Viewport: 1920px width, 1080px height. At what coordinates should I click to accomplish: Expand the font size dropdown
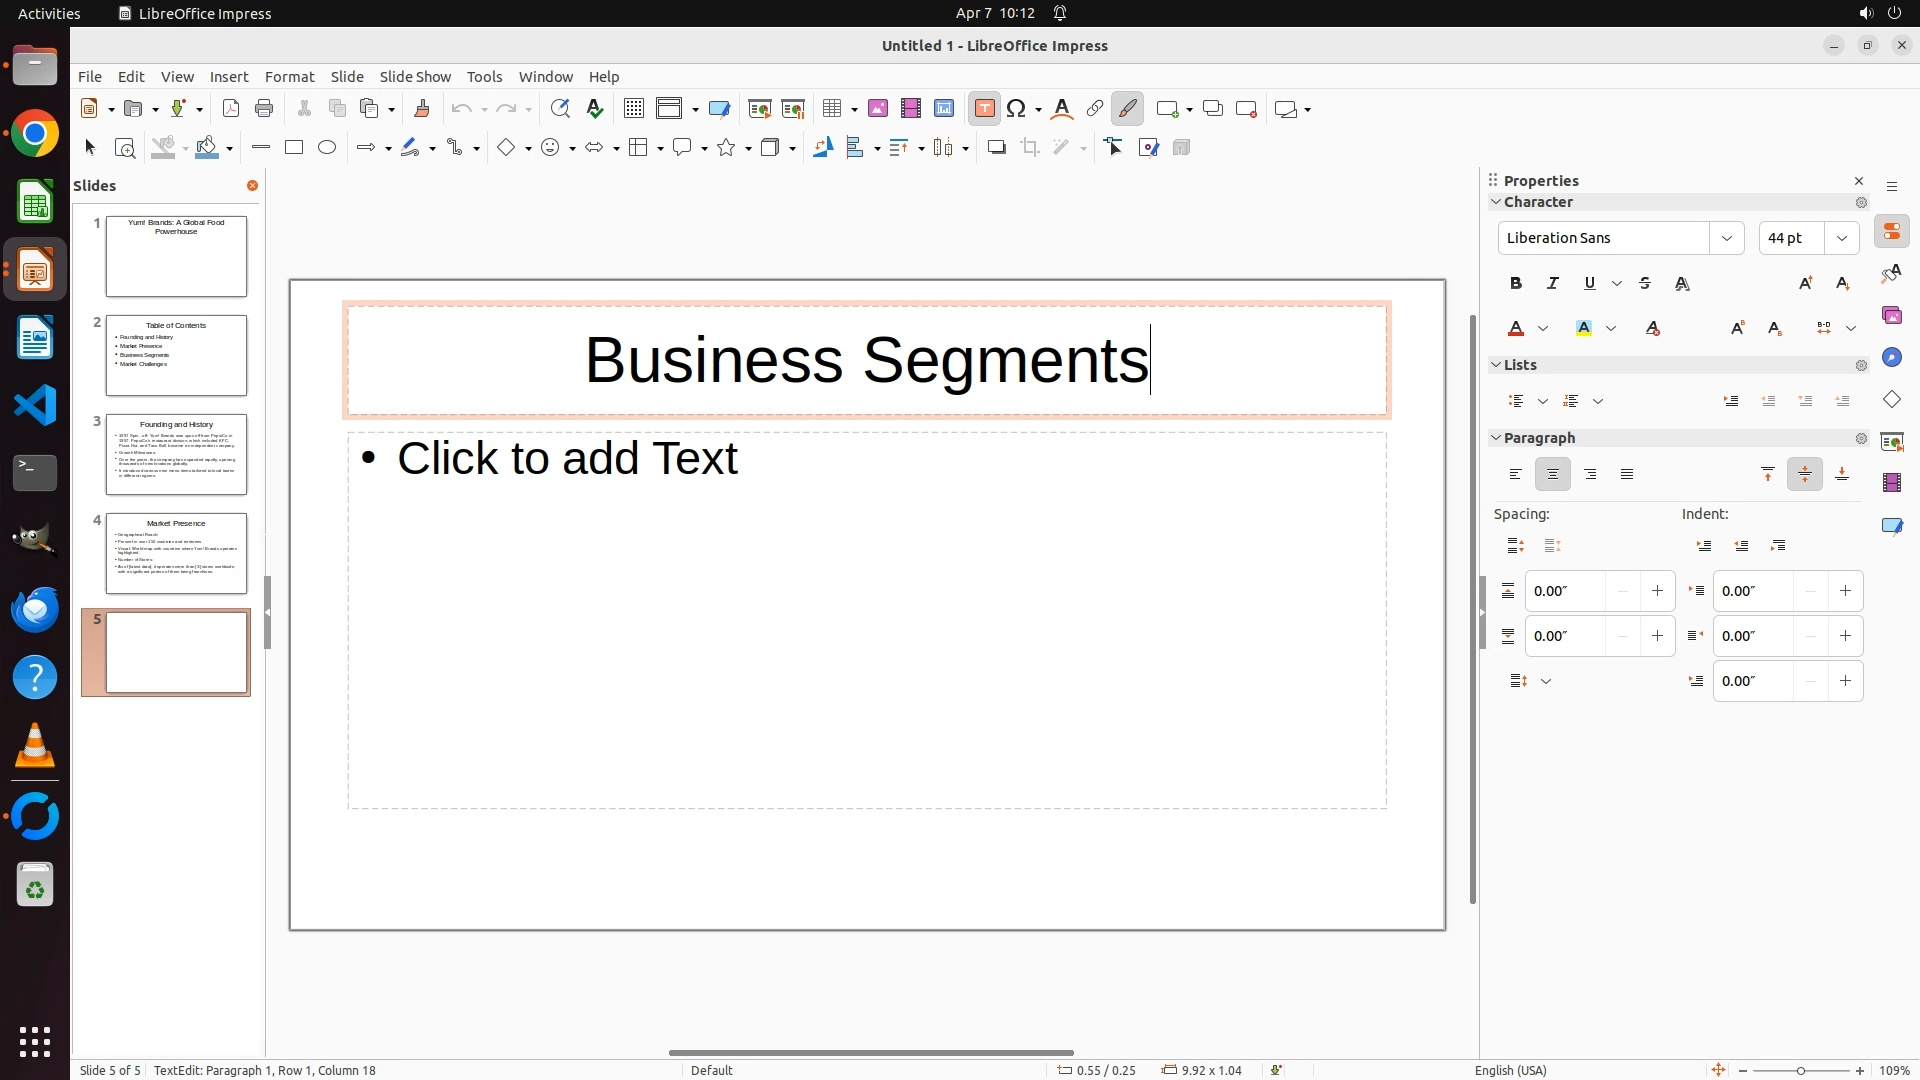click(x=1842, y=238)
